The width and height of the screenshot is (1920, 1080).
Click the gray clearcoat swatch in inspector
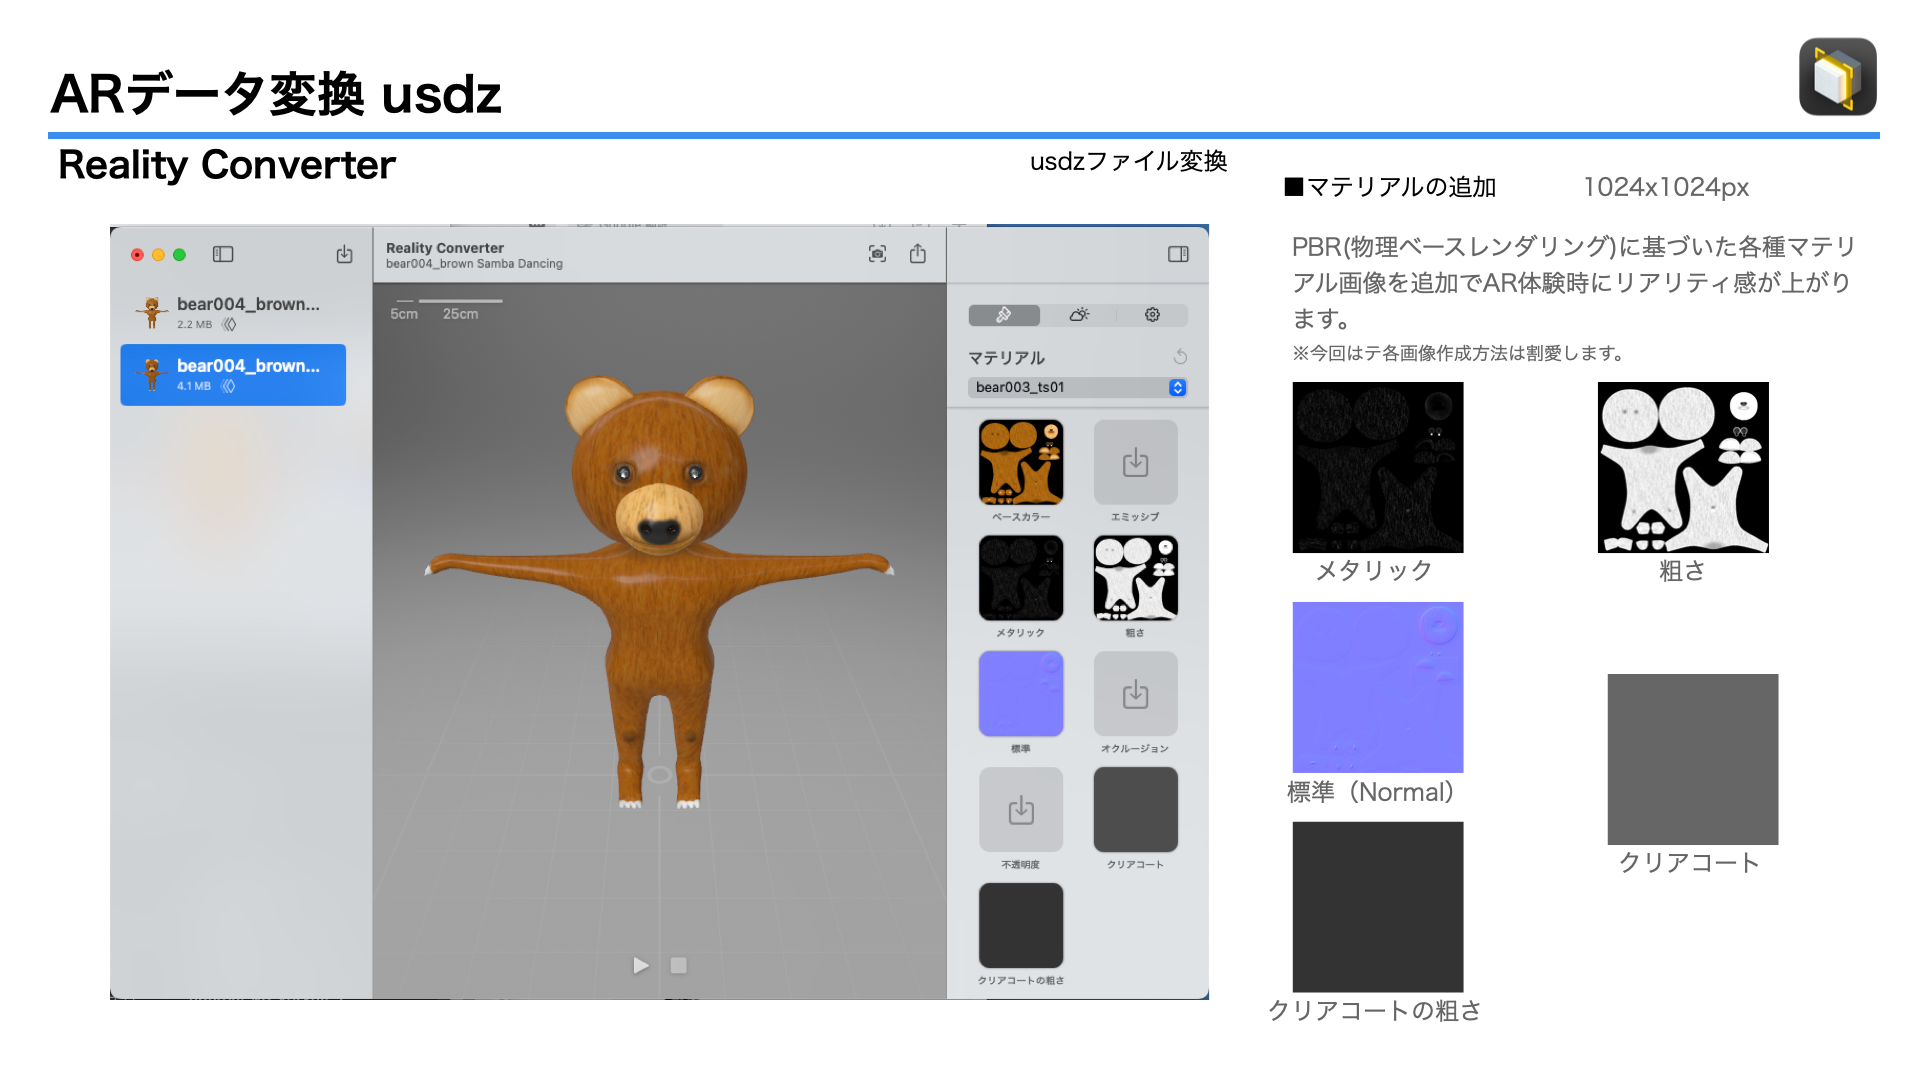1135,810
